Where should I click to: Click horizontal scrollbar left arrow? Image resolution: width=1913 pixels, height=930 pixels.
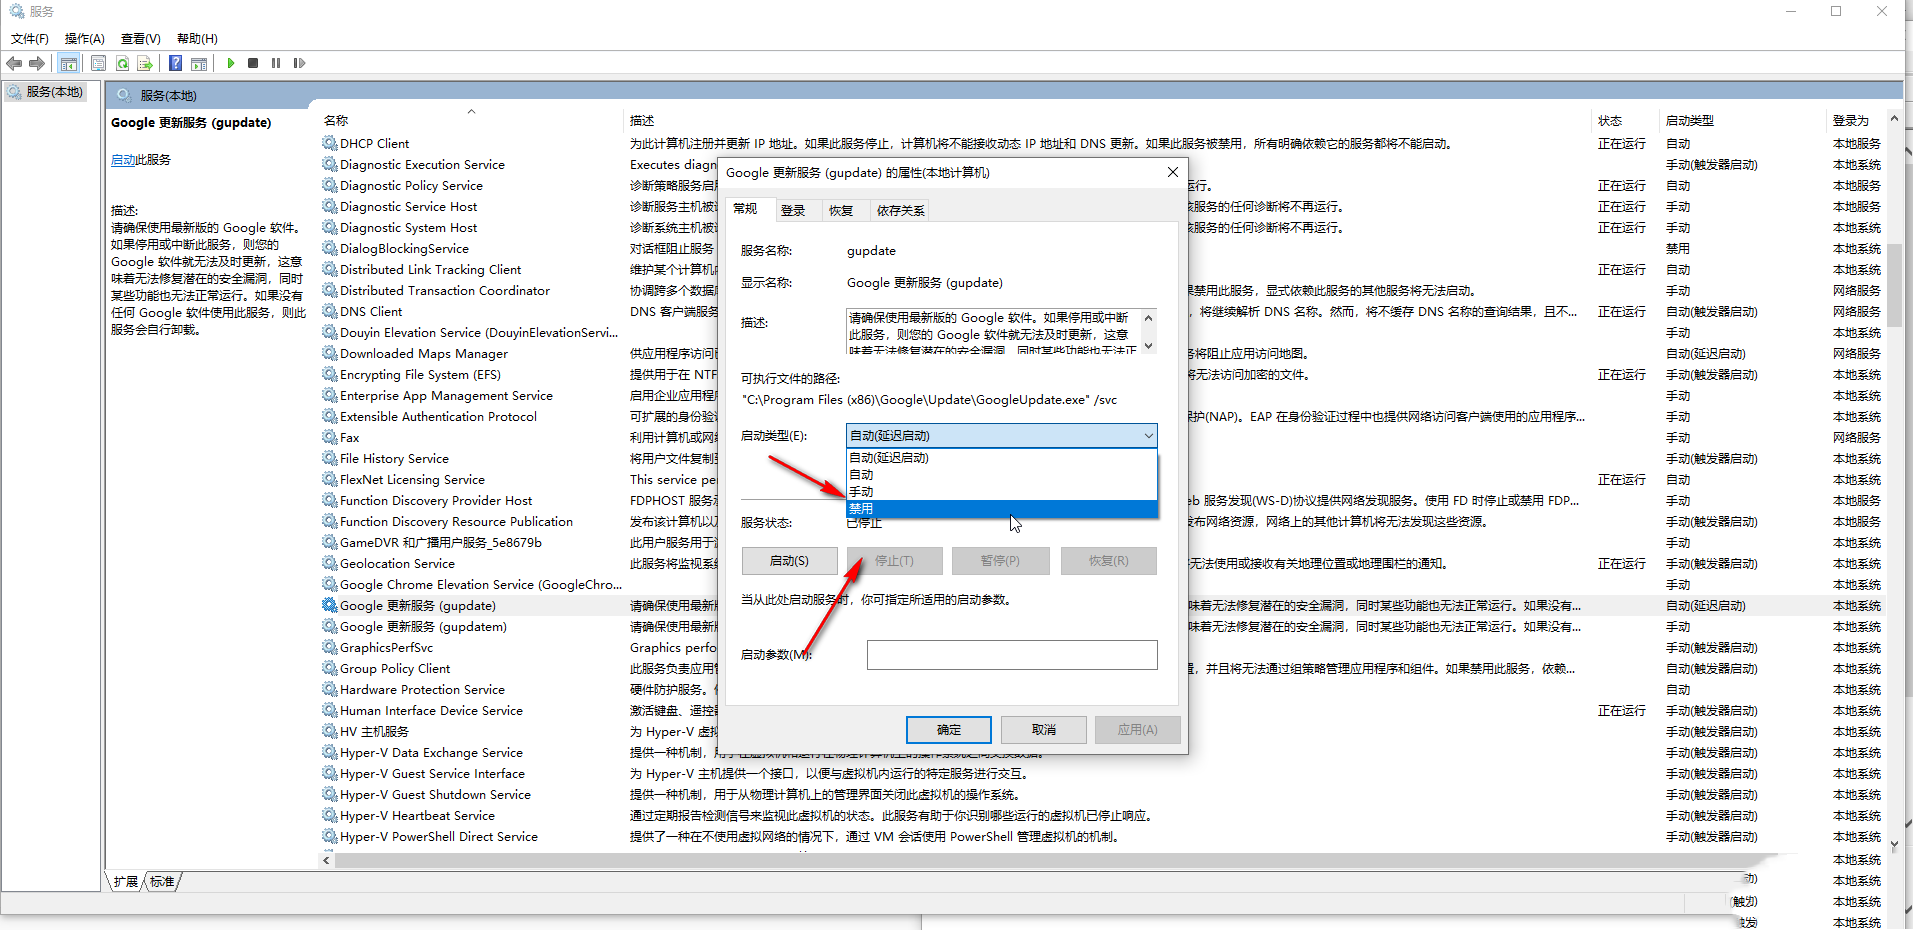[326, 860]
